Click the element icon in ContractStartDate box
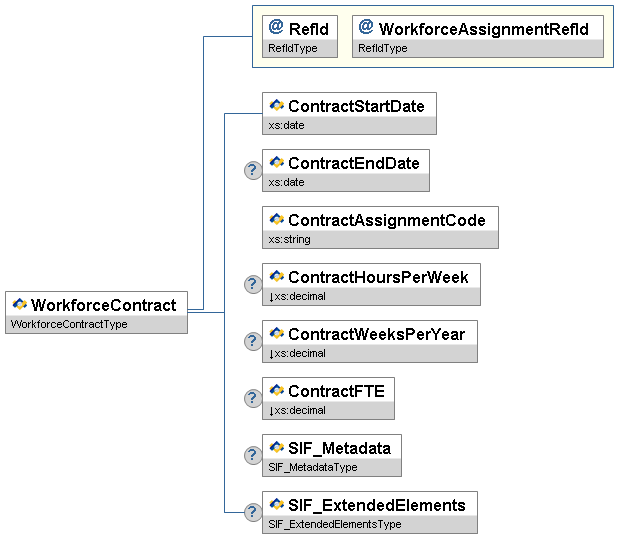618x538 pixels. [277, 106]
